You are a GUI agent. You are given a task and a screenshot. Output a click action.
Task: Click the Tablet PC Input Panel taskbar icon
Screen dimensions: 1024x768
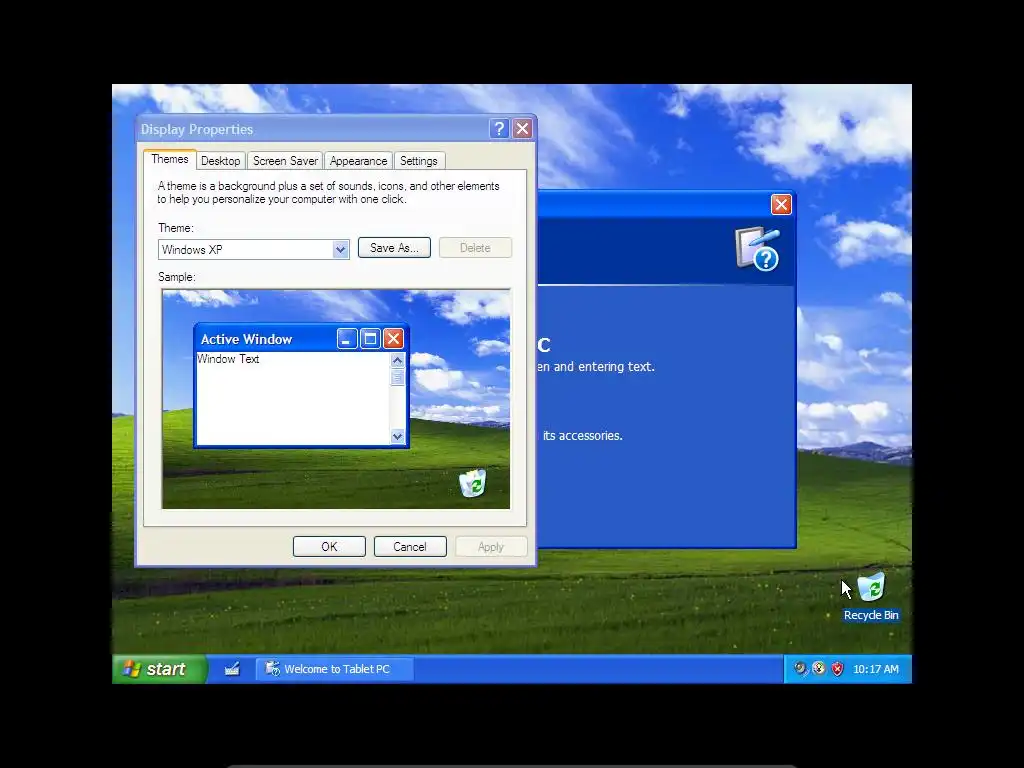(232, 669)
